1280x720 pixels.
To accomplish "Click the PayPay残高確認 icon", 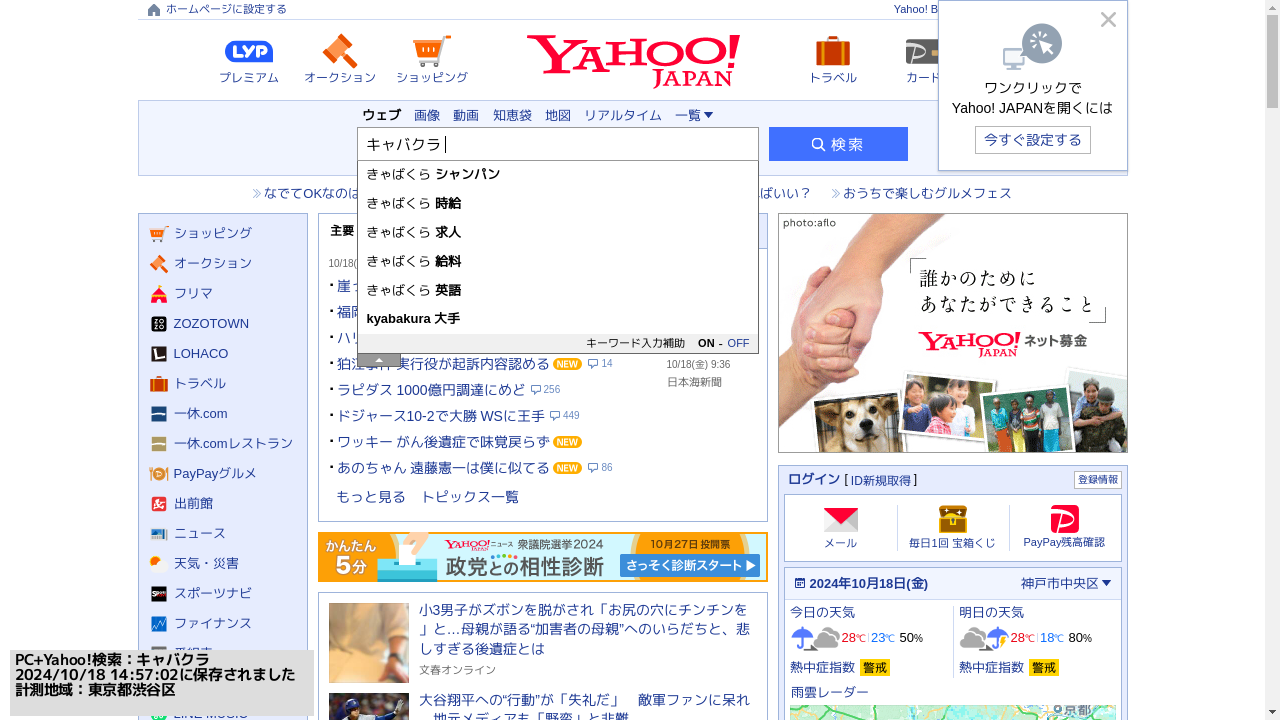I will click(x=1064, y=519).
